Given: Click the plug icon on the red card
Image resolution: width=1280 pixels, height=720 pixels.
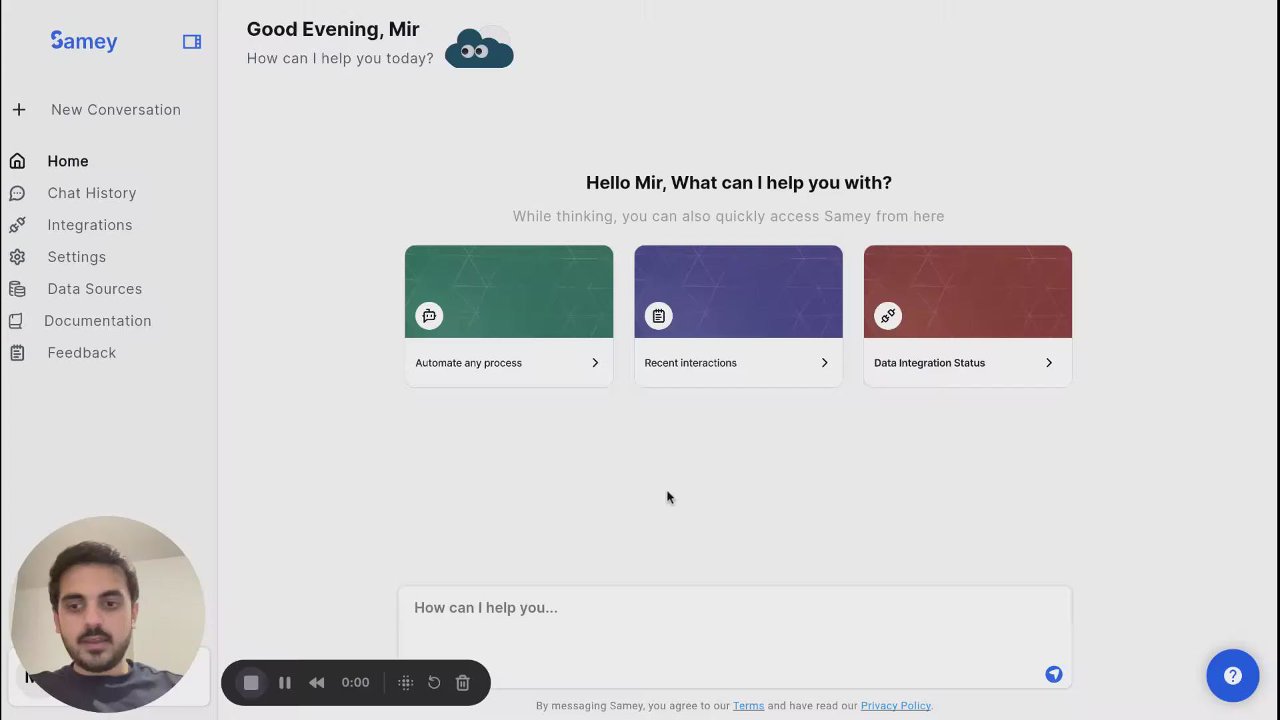Looking at the screenshot, I should click(x=888, y=316).
